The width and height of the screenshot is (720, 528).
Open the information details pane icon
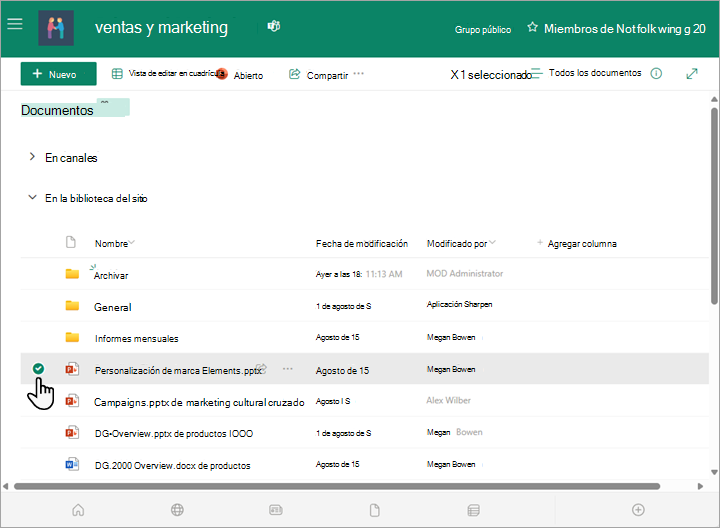click(x=656, y=73)
